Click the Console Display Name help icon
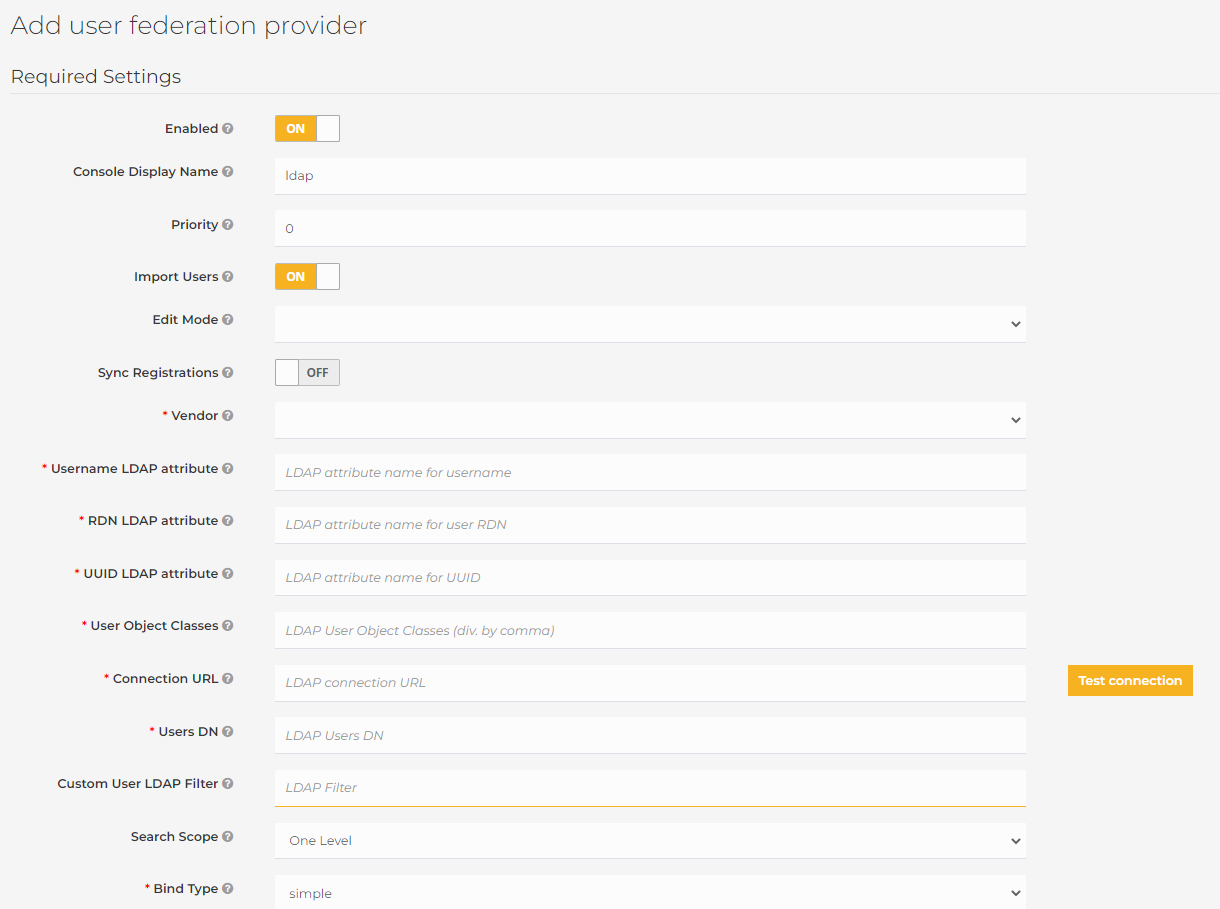Viewport: 1220px width, 909px height. [230, 171]
